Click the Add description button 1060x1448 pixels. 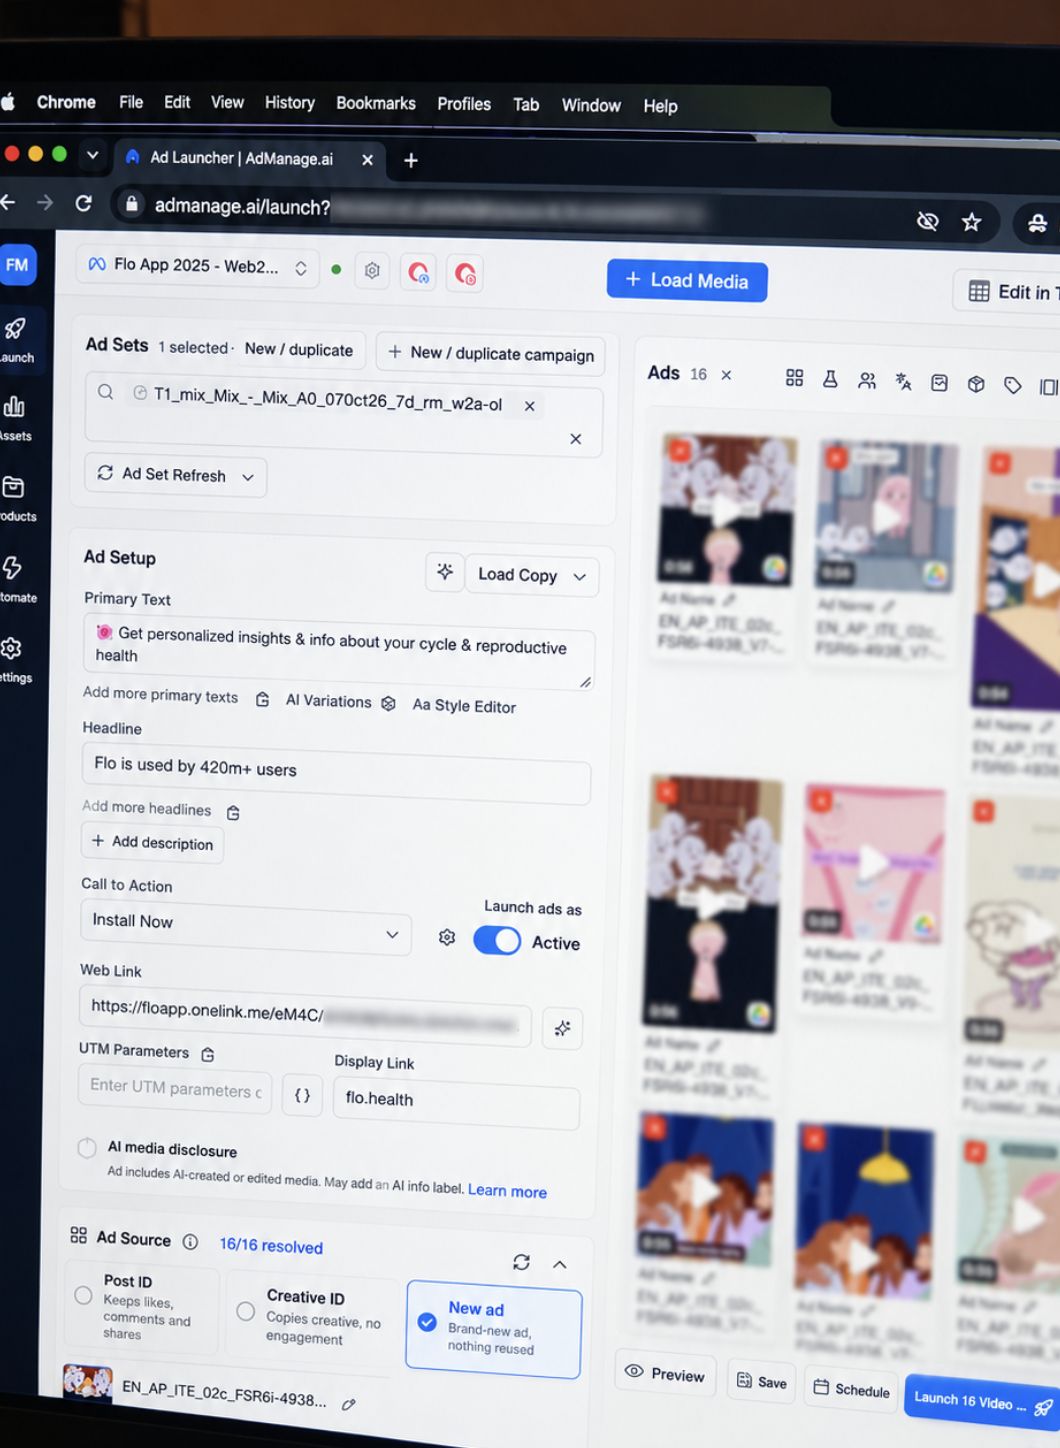(x=152, y=842)
